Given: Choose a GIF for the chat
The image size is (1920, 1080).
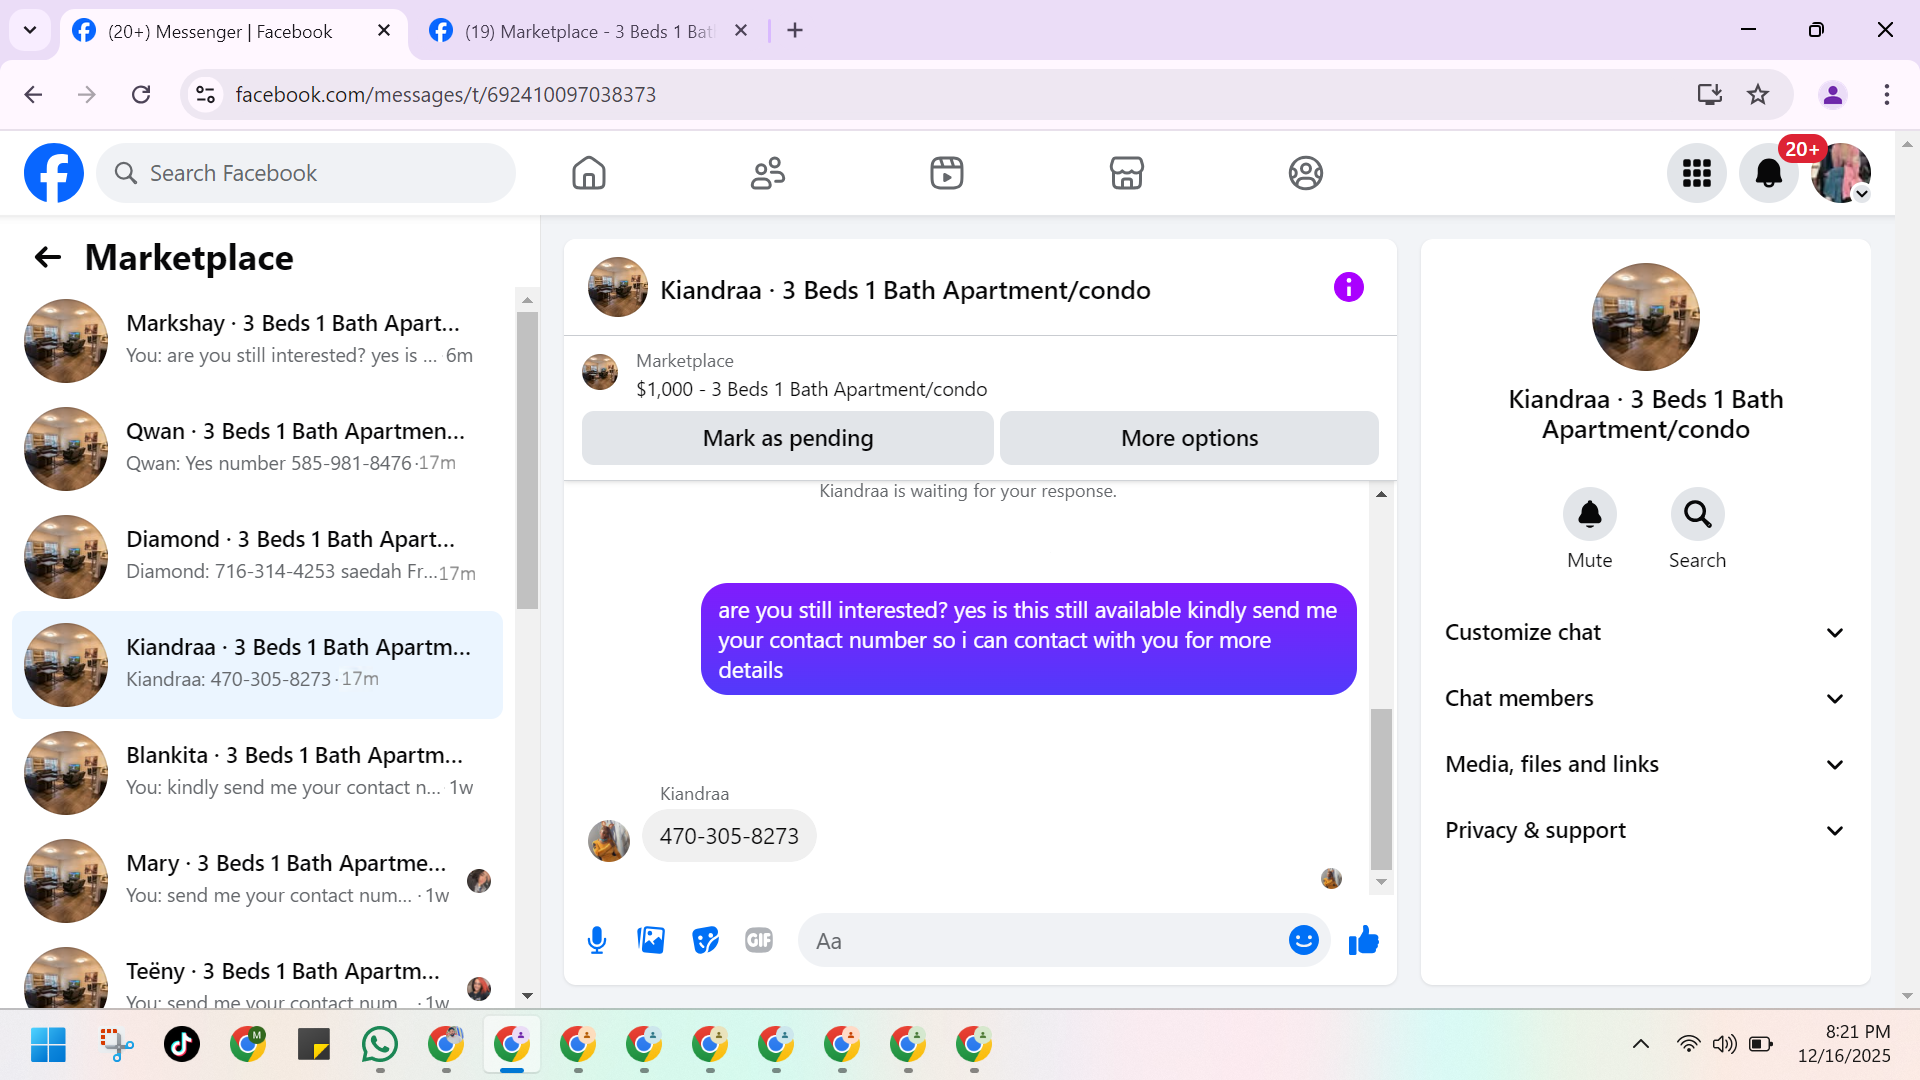Looking at the screenshot, I should (759, 941).
